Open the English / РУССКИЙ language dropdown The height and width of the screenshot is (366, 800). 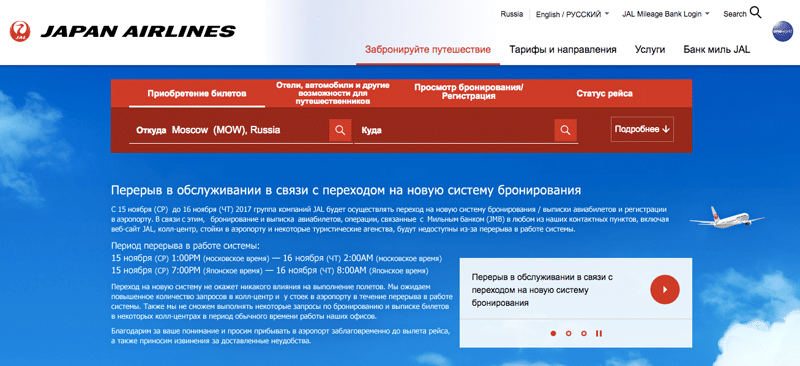pos(572,14)
